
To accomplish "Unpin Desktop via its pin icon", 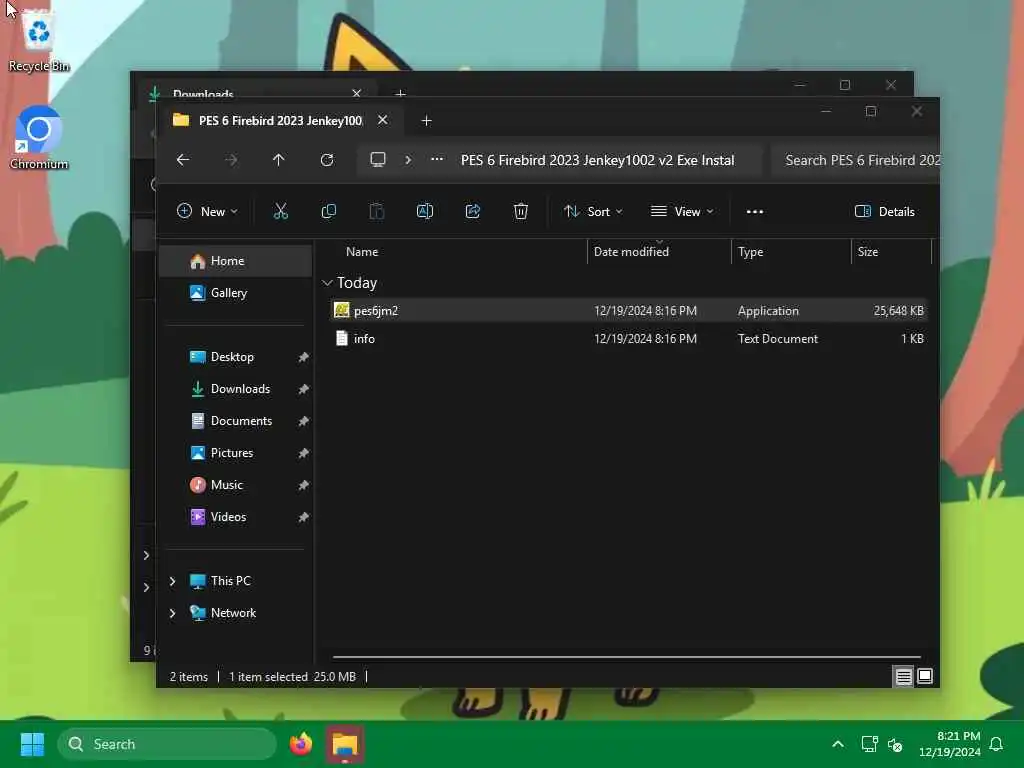I will [x=303, y=357].
